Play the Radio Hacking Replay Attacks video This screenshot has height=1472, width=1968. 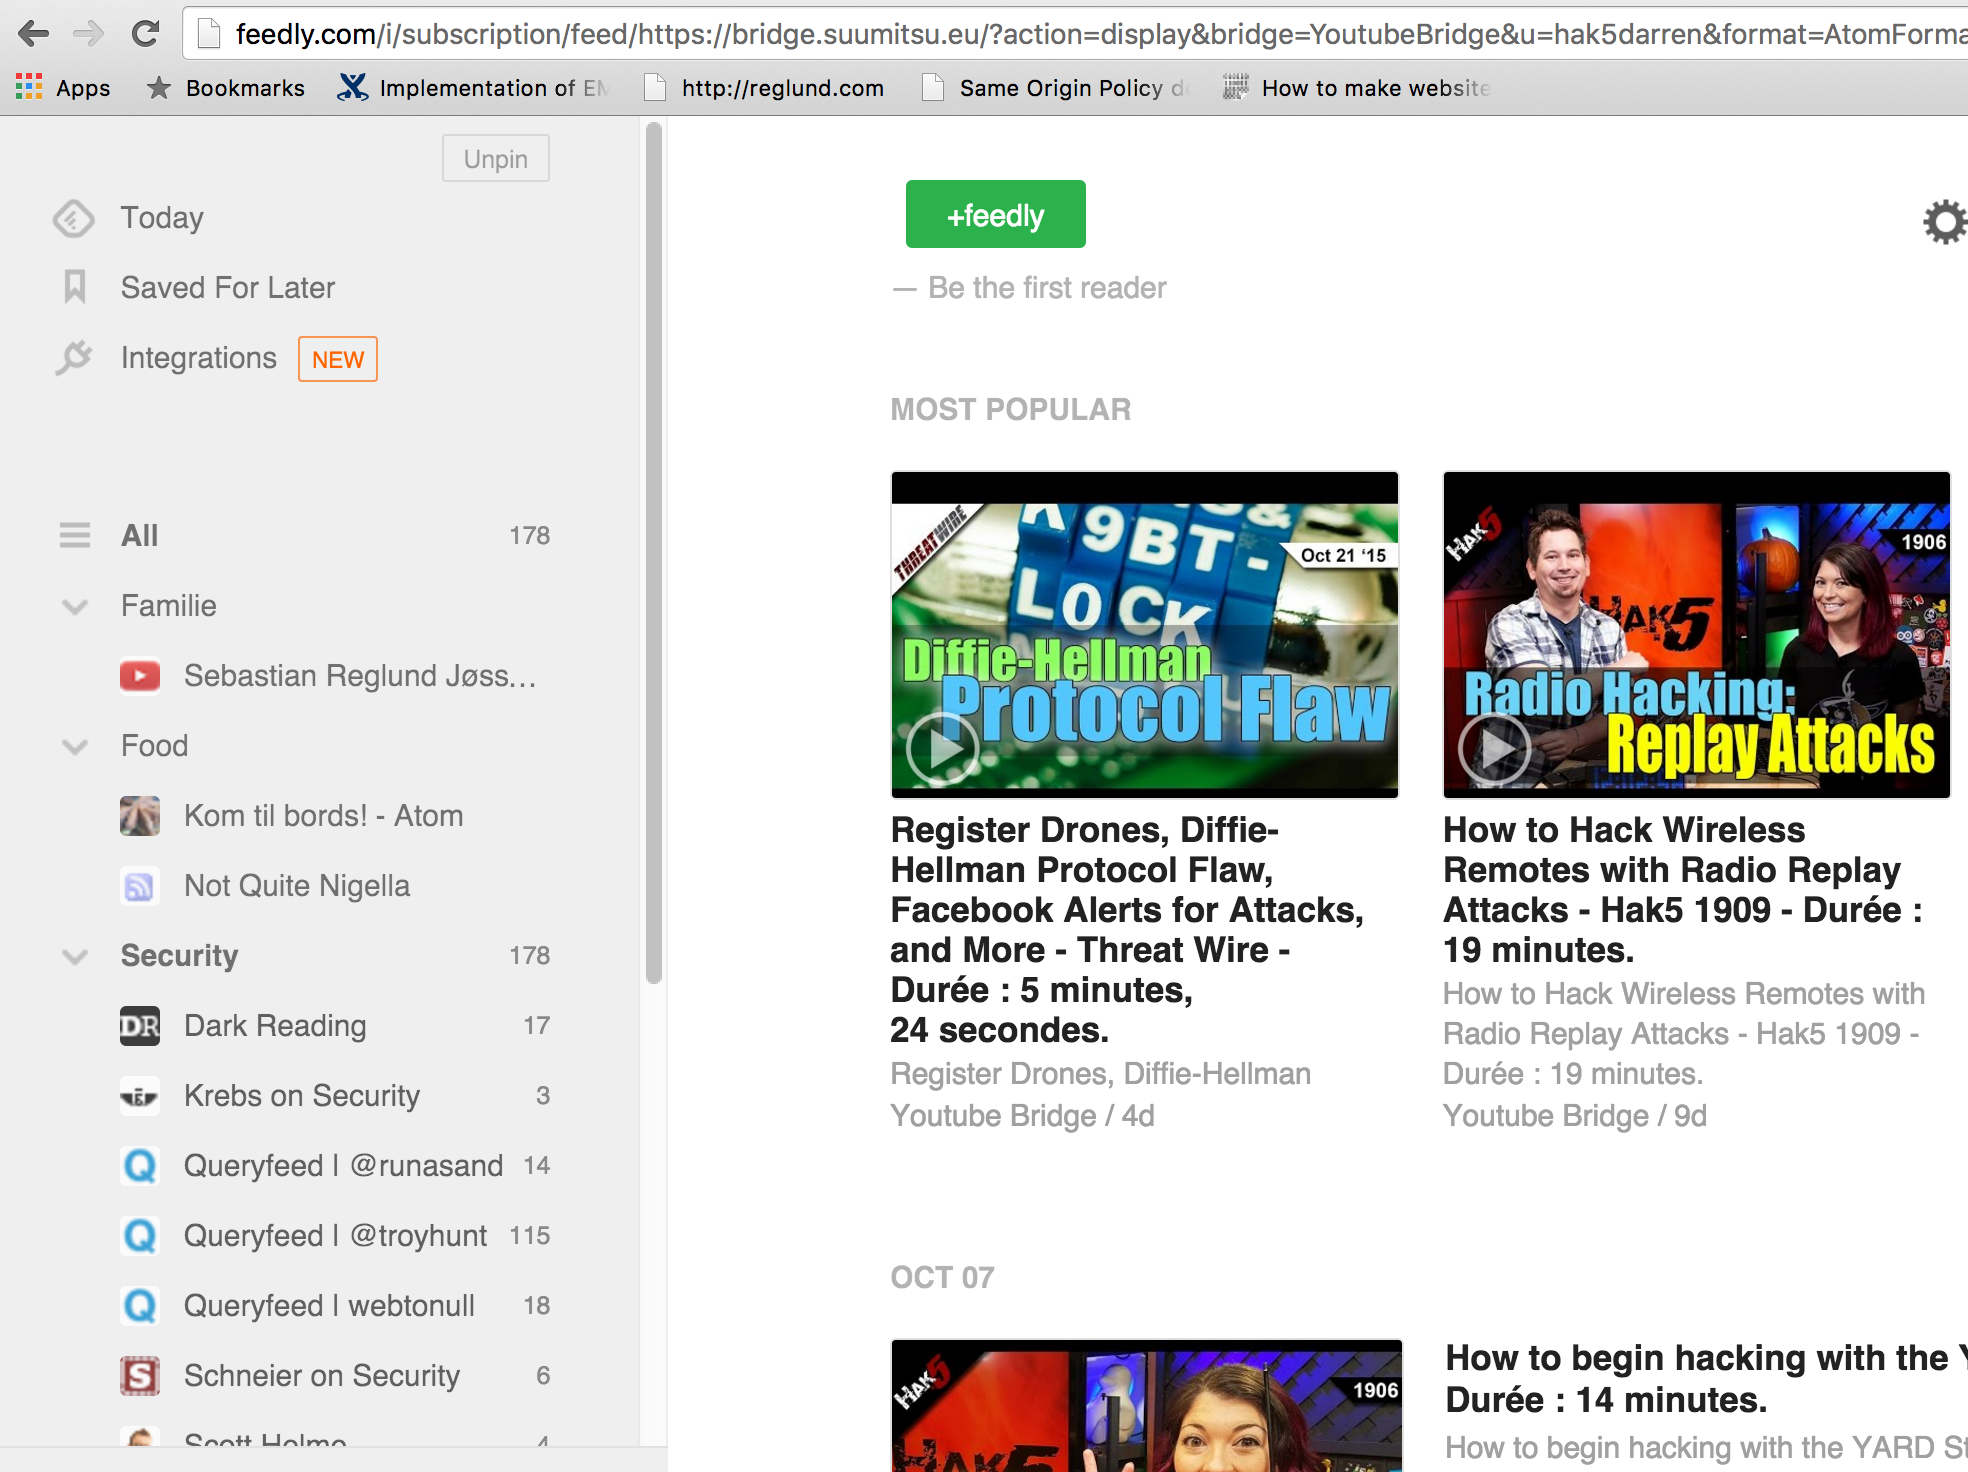tap(1494, 748)
